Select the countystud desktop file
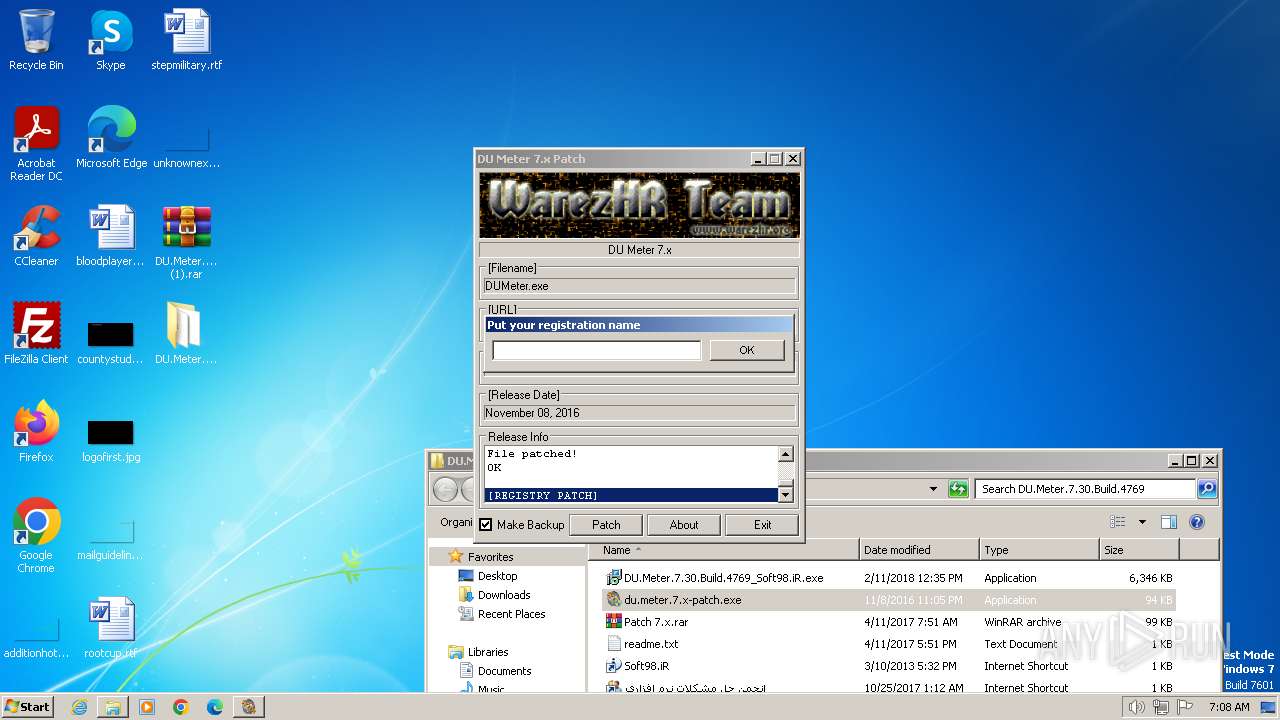Image resolution: width=1280 pixels, height=720 pixels. pyautogui.click(x=110, y=340)
